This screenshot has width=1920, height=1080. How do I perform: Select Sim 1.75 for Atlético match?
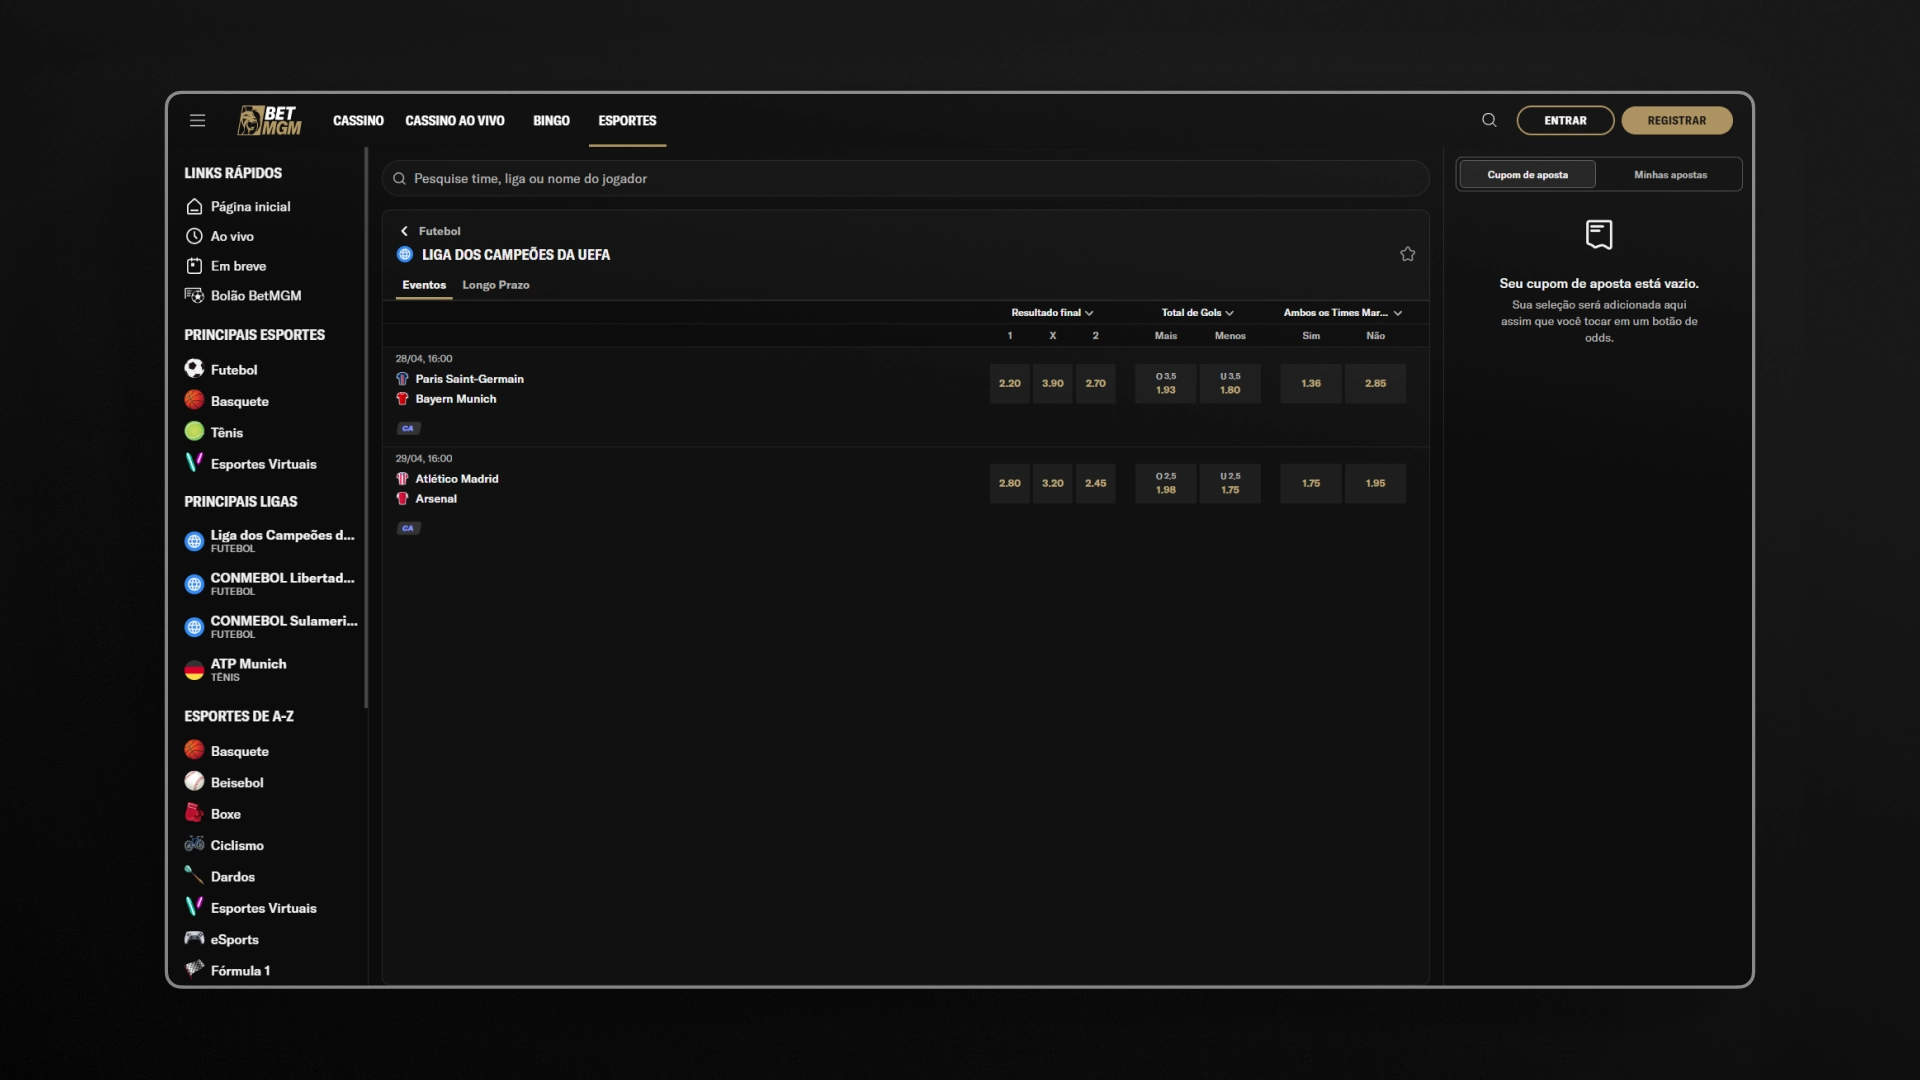(1311, 484)
